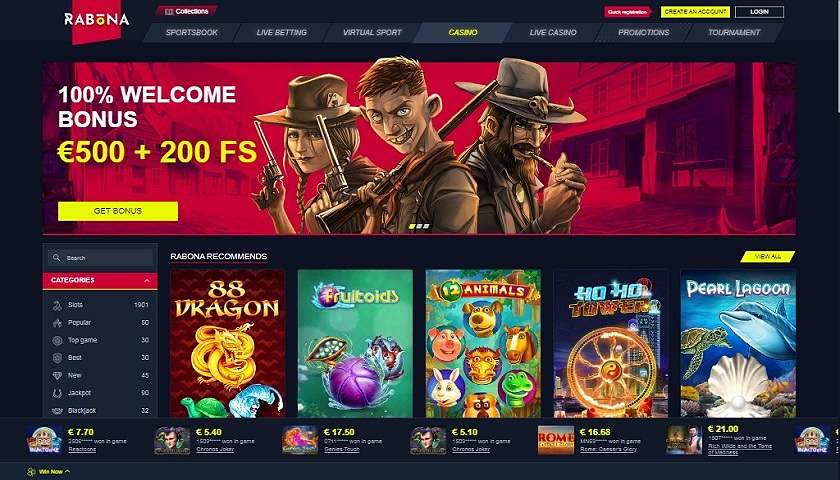The height and width of the screenshot is (480, 840).
Task: Expand the Win Now bar arrow
Action: [x=68, y=471]
